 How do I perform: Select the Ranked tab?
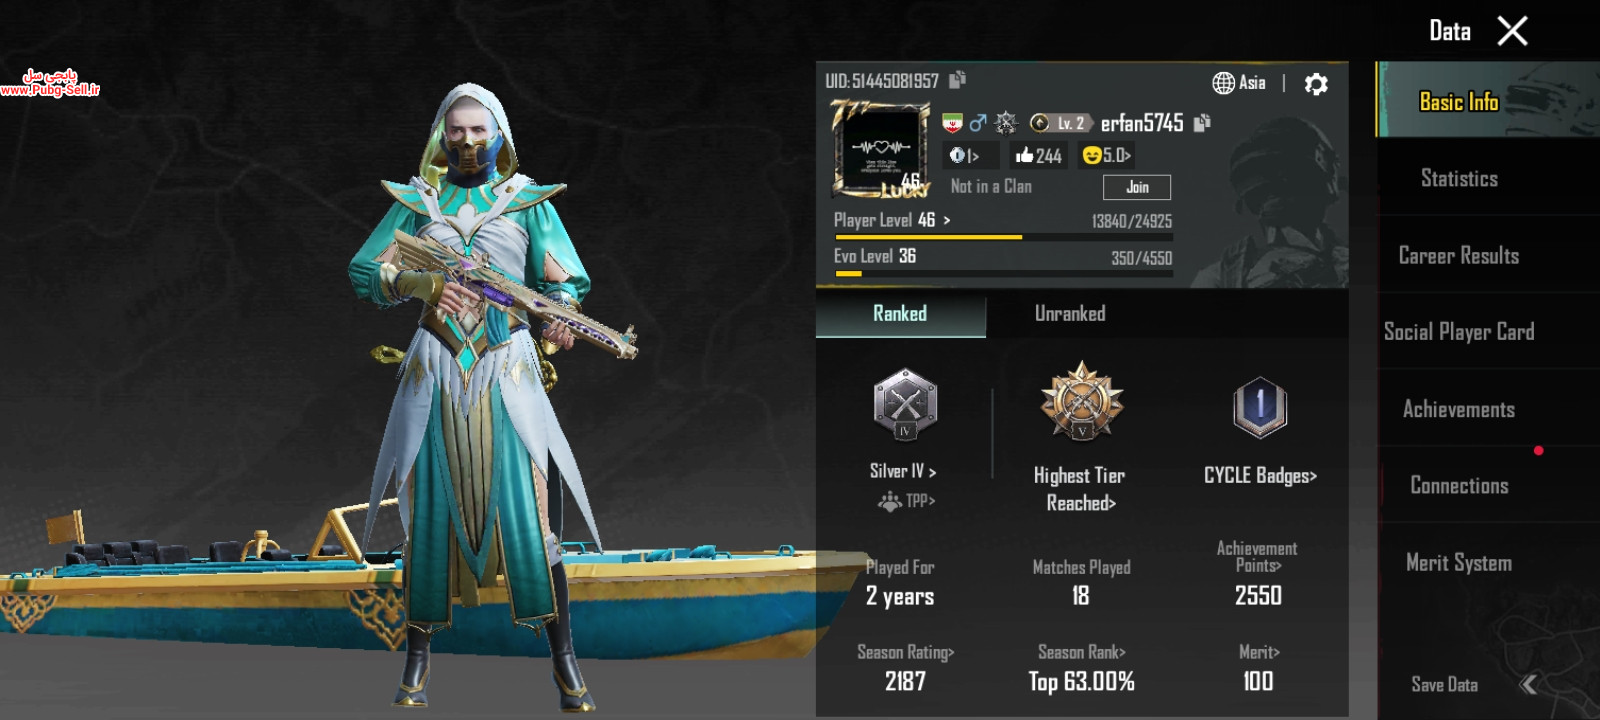click(x=900, y=314)
